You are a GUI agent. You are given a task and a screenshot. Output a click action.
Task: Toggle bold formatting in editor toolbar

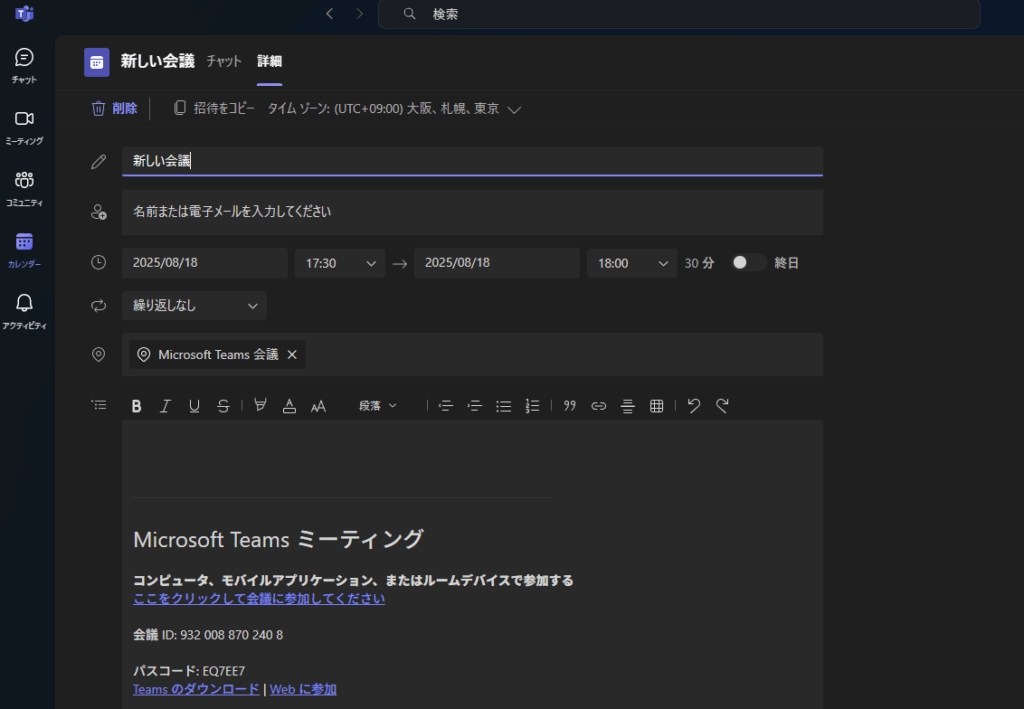(x=137, y=406)
